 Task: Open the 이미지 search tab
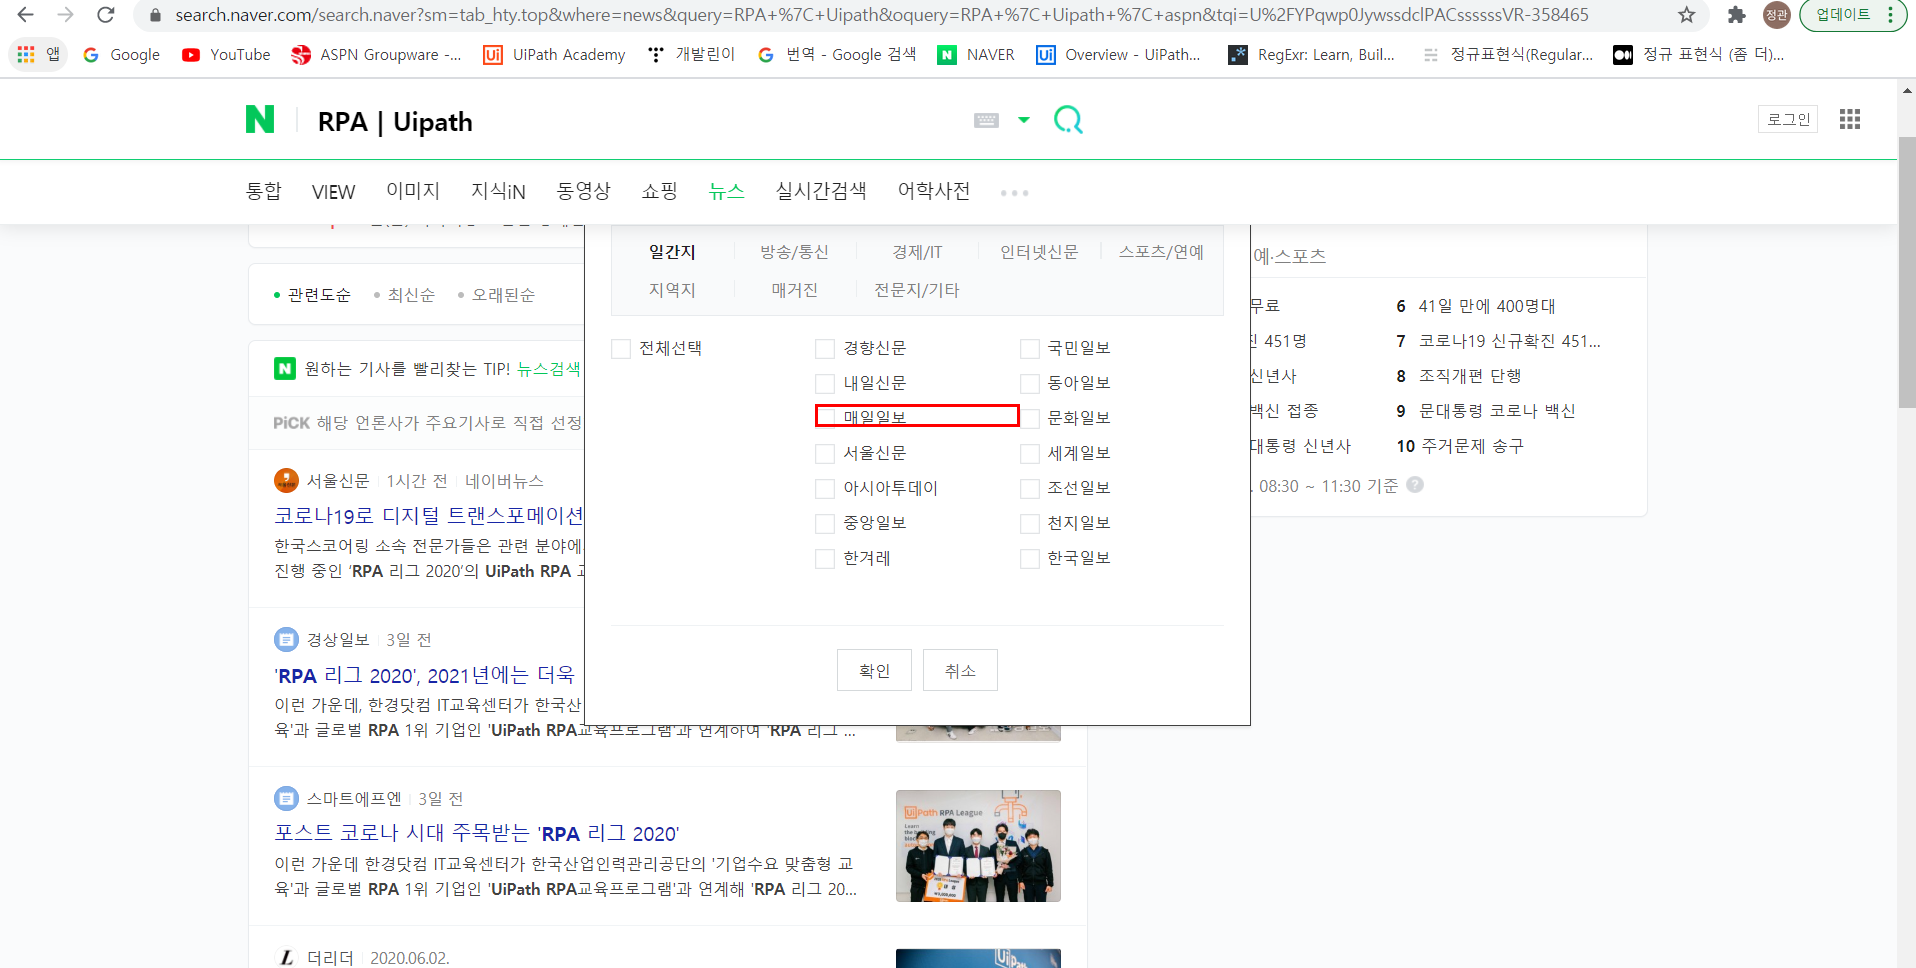413,191
